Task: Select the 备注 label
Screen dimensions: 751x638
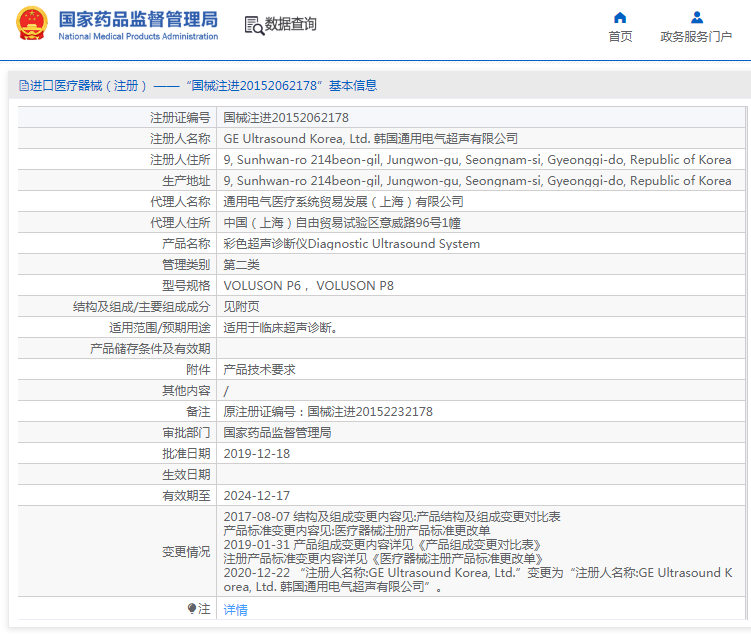Action: pyautogui.click(x=198, y=412)
